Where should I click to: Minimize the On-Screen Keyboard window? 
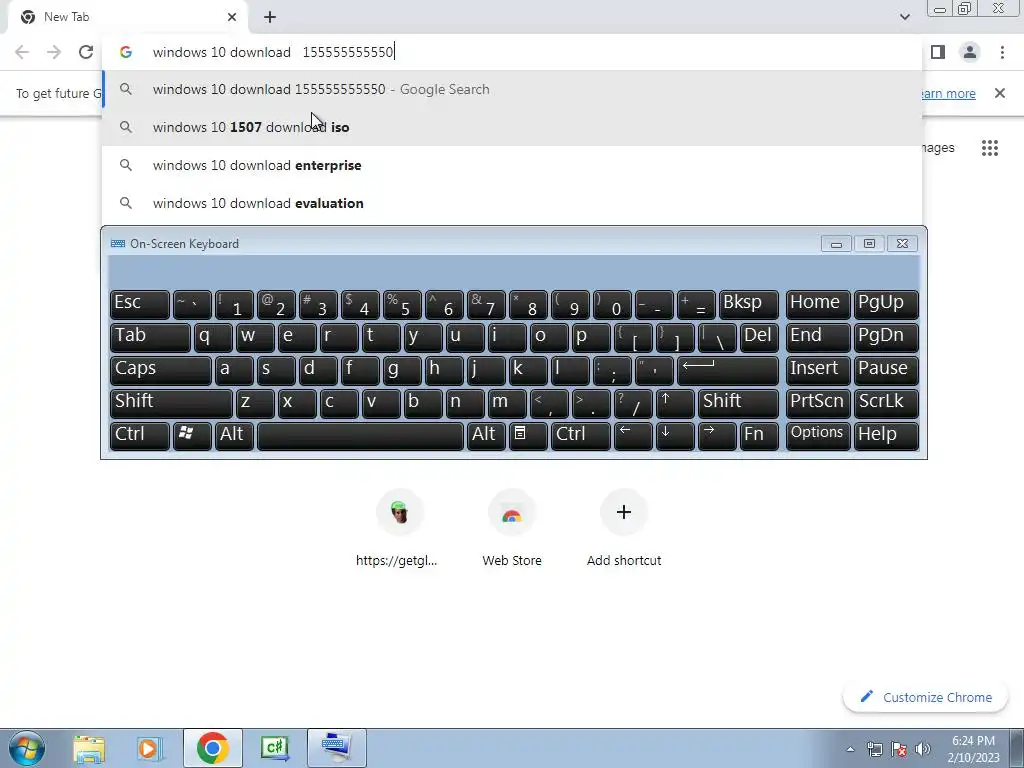pyautogui.click(x=836, y=244)
